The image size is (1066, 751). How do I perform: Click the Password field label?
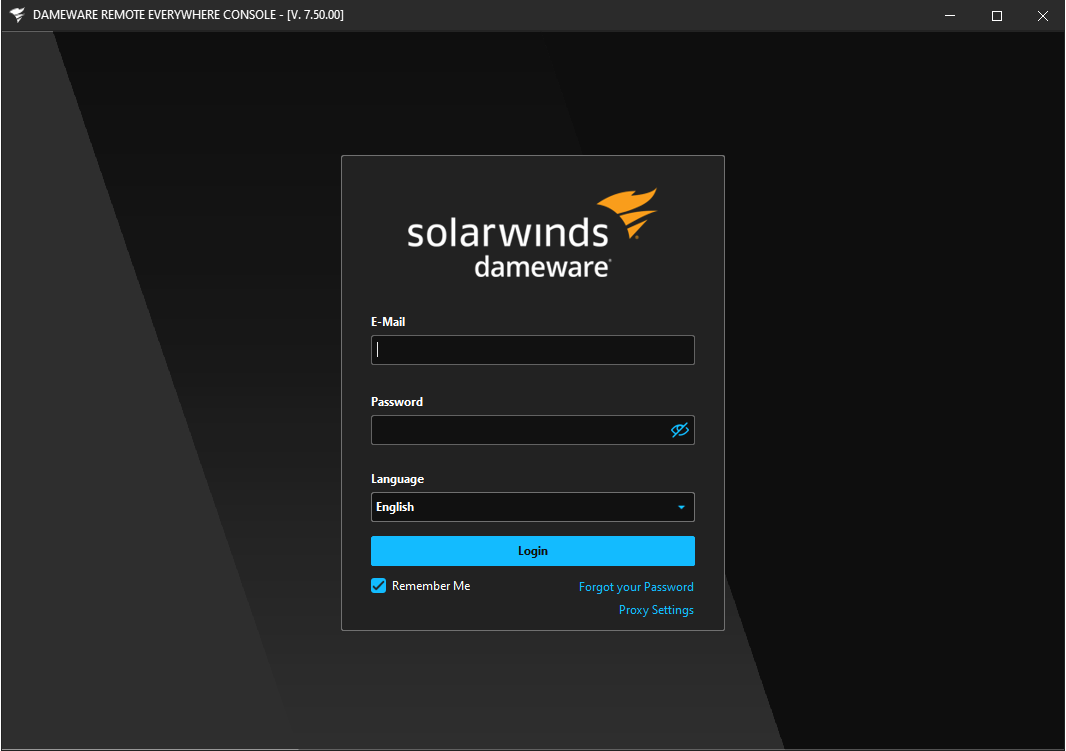pos(397,402)
